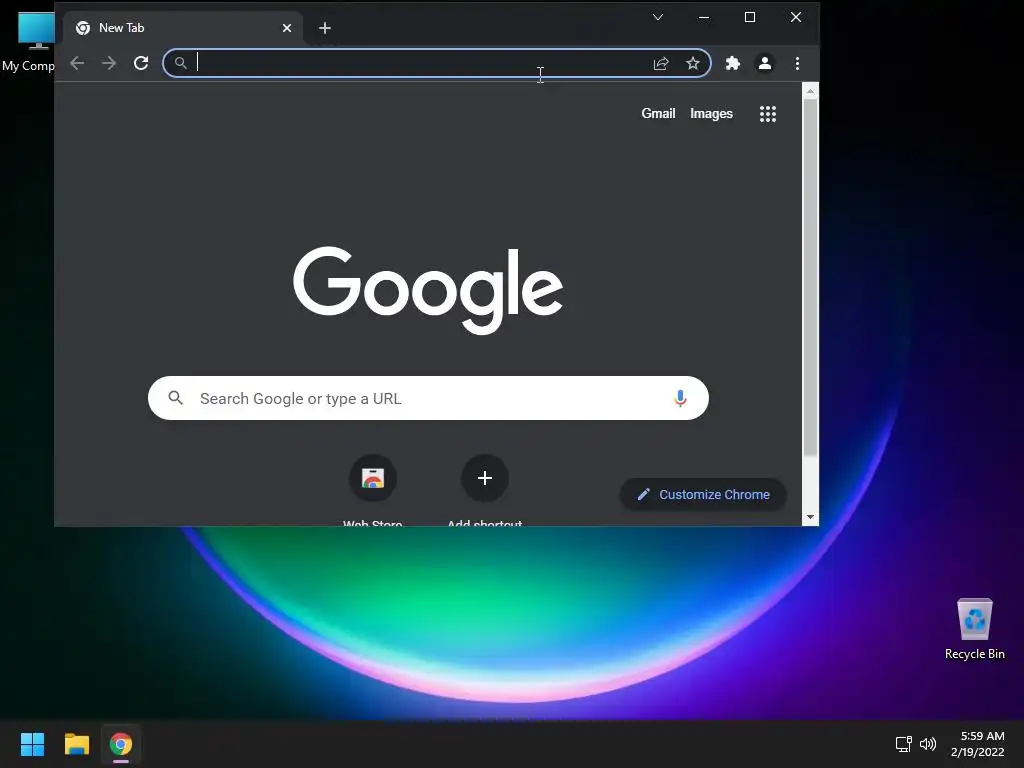Open the volume tray icon
Viewport: 1024px width, 768px height.
pyautogui.click(x=928, y=744)
